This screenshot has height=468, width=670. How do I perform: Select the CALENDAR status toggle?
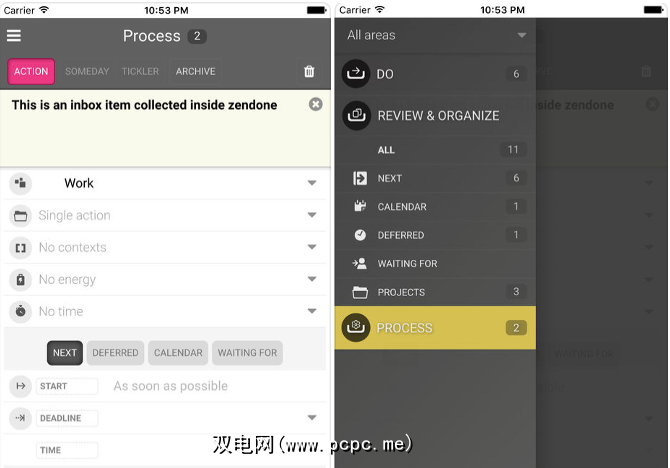click(178, 353)
